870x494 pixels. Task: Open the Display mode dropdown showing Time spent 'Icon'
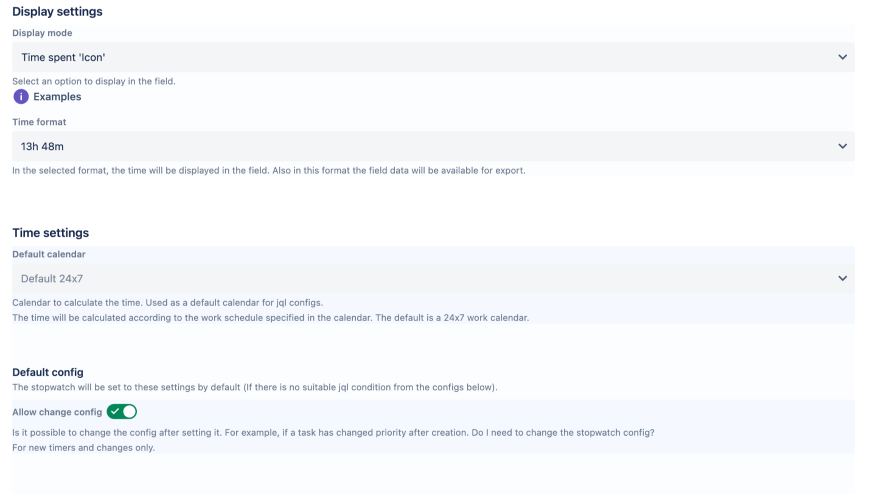430,57
